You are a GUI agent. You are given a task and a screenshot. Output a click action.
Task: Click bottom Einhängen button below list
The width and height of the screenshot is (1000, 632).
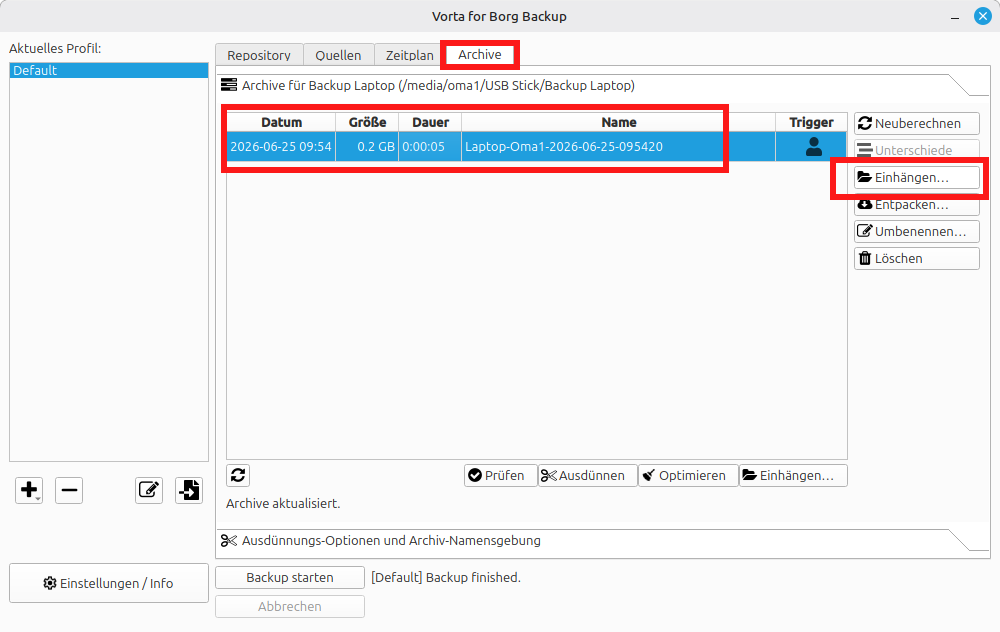click(793, 475)
